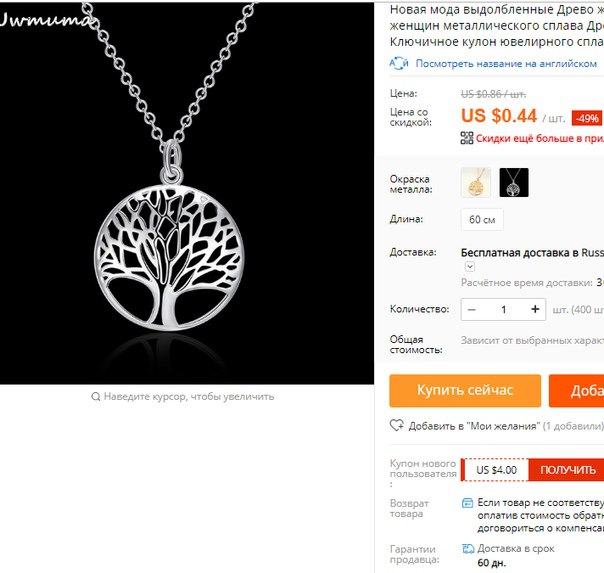
Task: Choose the 60 см length option
Action: pos(482,219)
